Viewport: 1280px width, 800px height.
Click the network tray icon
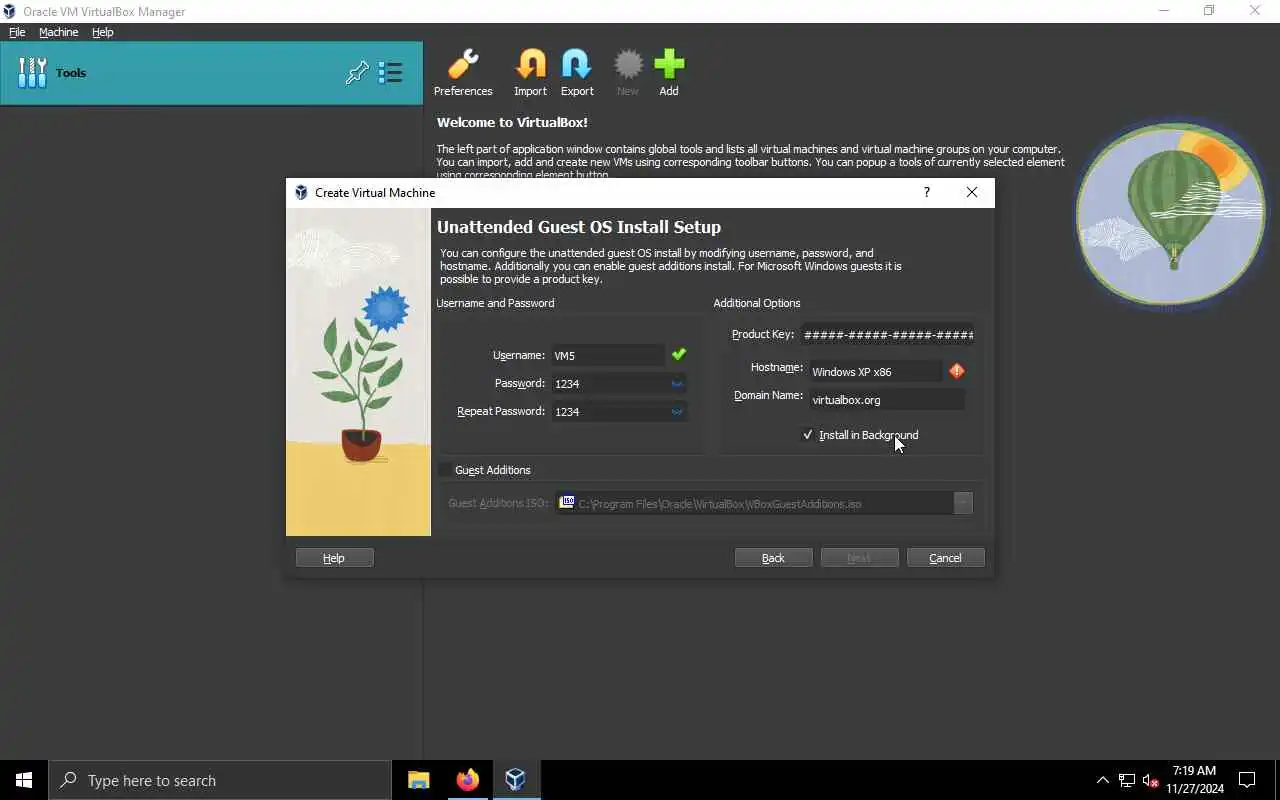tap(1127, 780)
